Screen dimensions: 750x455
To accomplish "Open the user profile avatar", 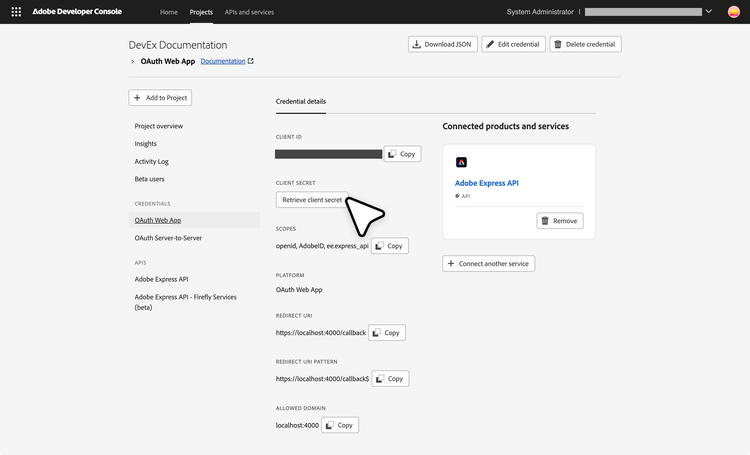I will [x=733, y=12].
